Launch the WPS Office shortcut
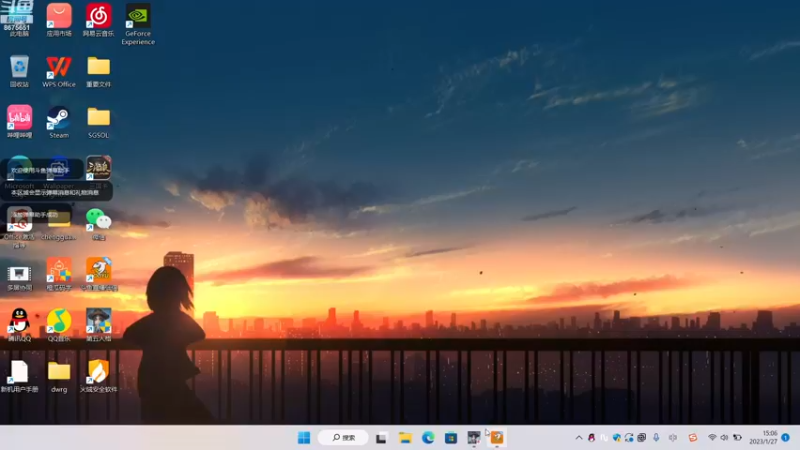This screenshot has height=450, width=800. [x=59, y=71]
